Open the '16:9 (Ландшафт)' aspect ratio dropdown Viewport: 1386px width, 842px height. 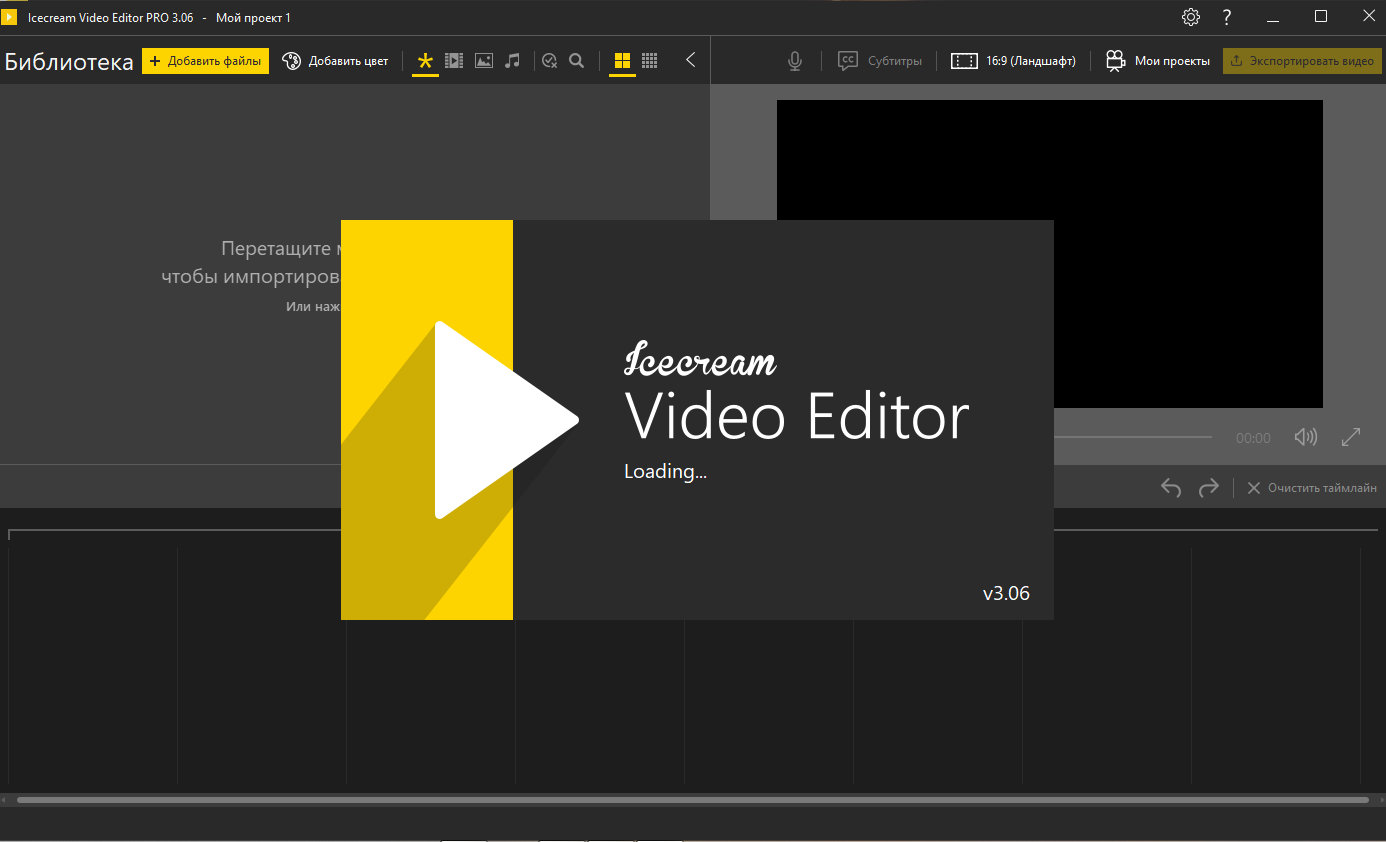(x=1013, y=61)
